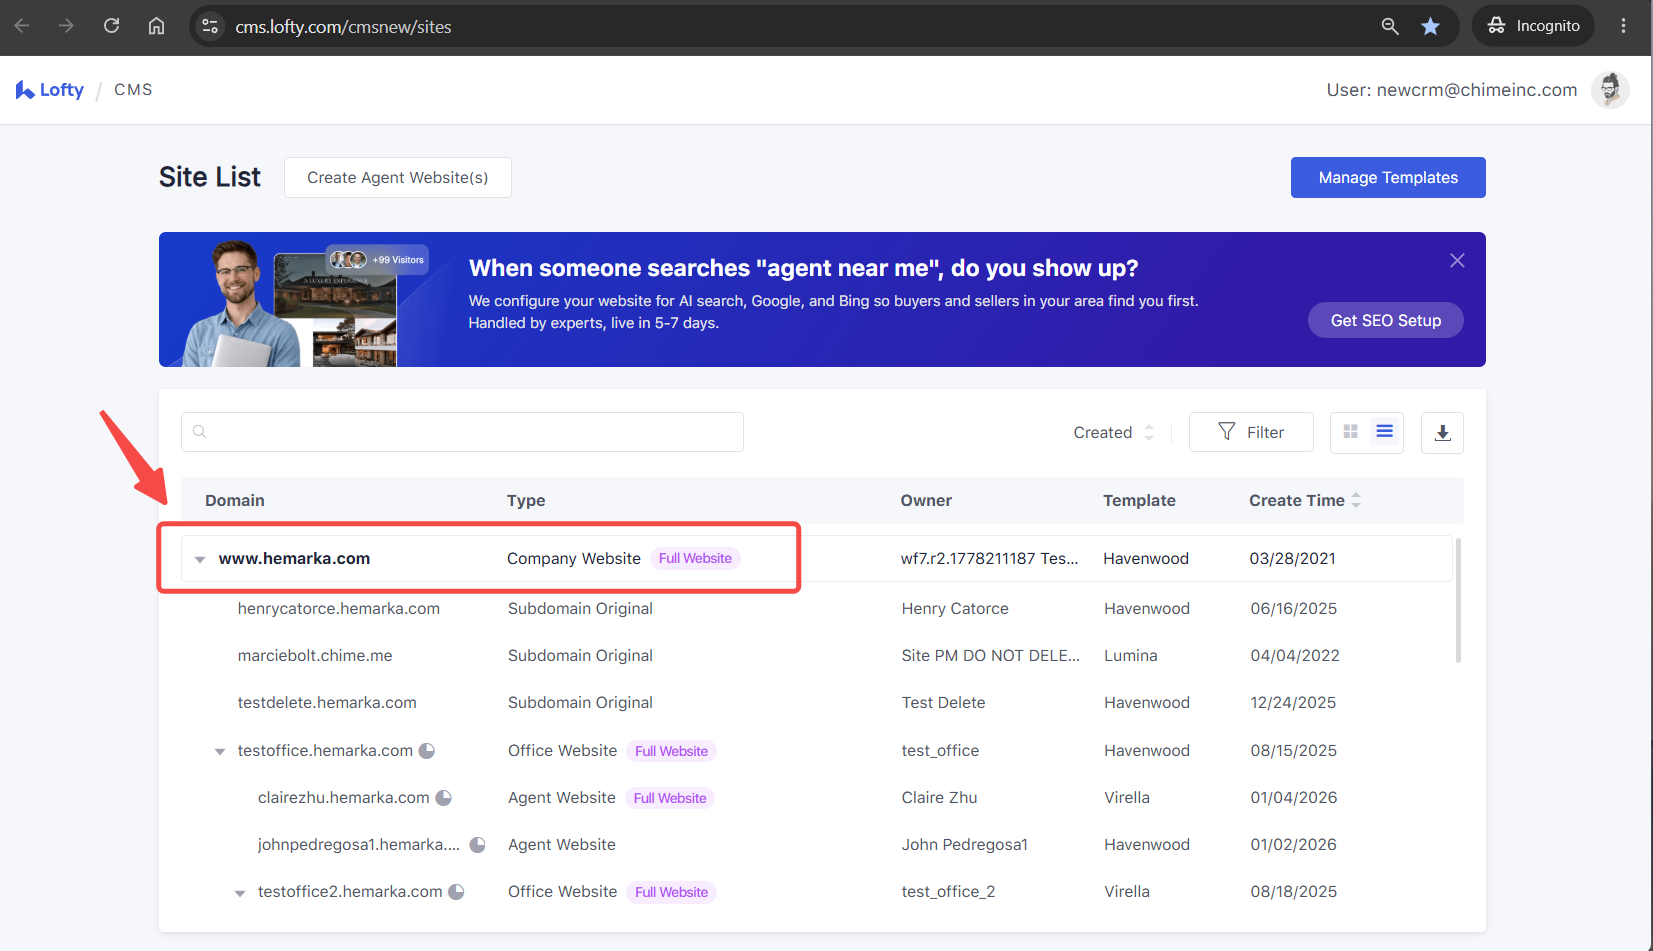Switch to list view
This screenshot has width=1653, height=951.
click(x=1385, y=431)
